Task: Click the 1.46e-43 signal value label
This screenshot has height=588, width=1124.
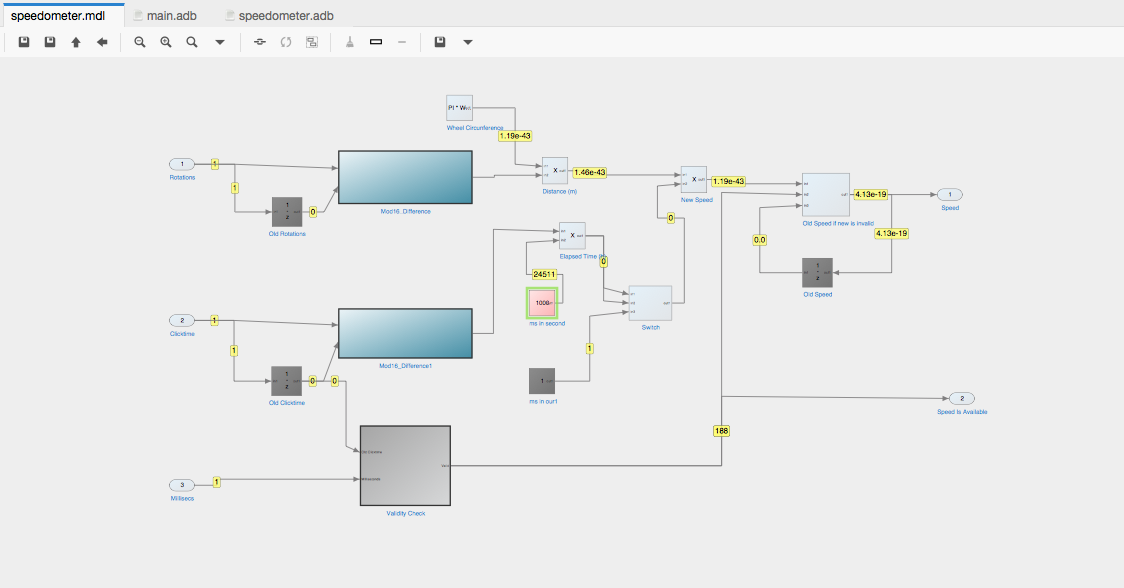Action: 590,172
